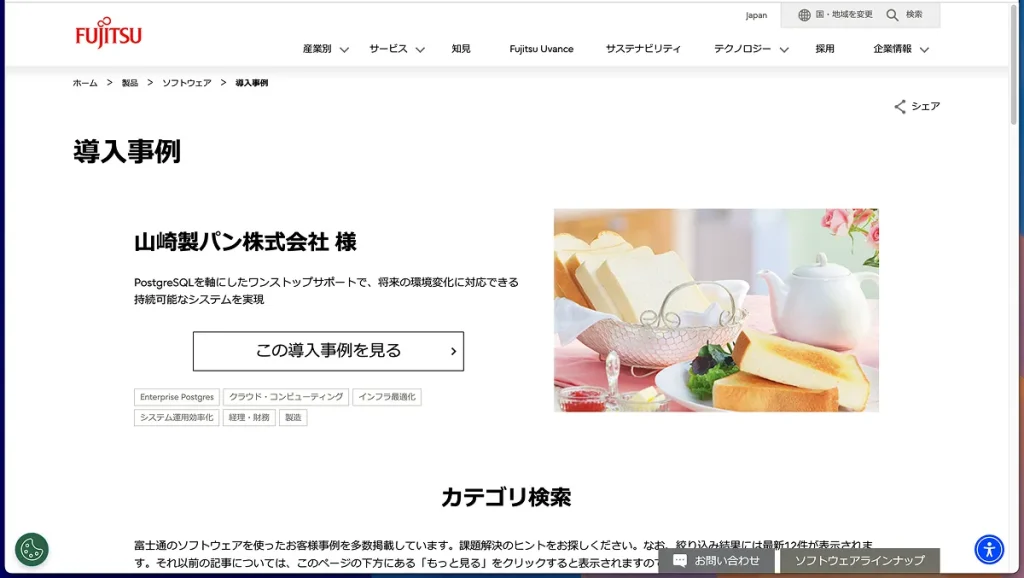
Task: Open the accessibility widget icon
Action: [989, 549]
